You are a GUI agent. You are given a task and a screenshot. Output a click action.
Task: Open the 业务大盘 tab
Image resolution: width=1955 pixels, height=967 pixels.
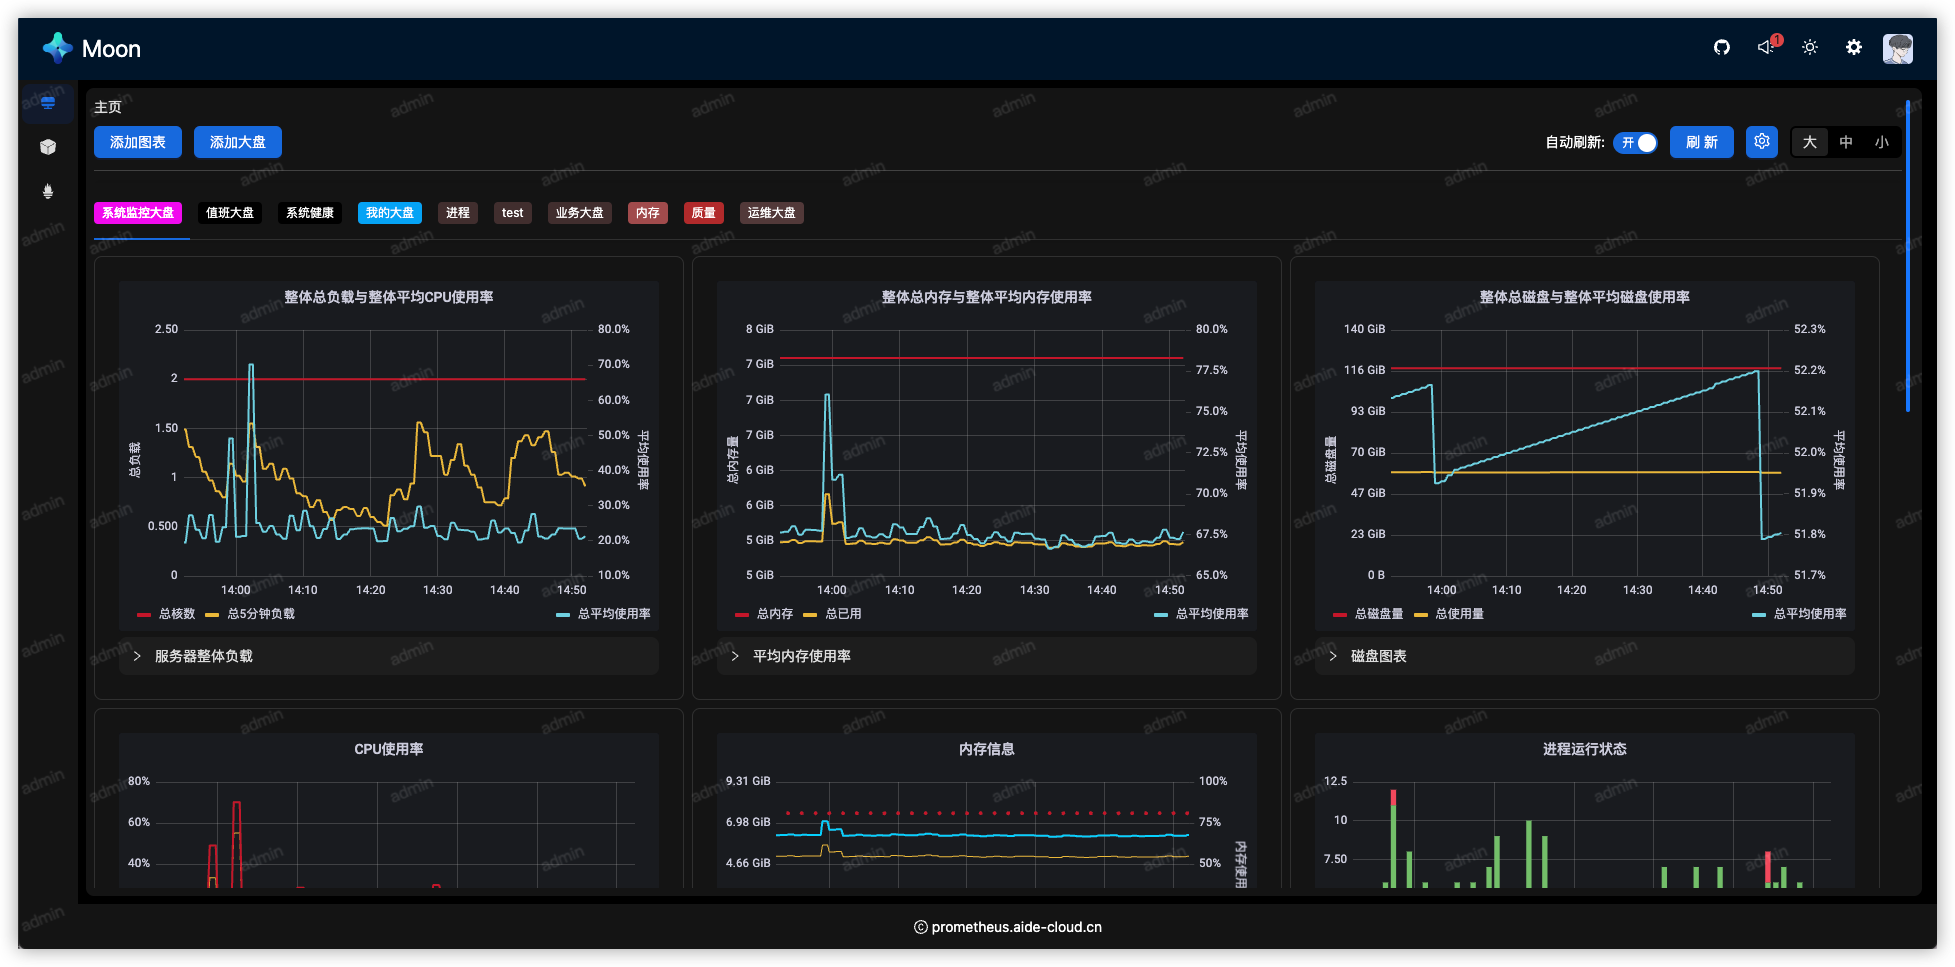pyautogui.click(x=580, y=213)
